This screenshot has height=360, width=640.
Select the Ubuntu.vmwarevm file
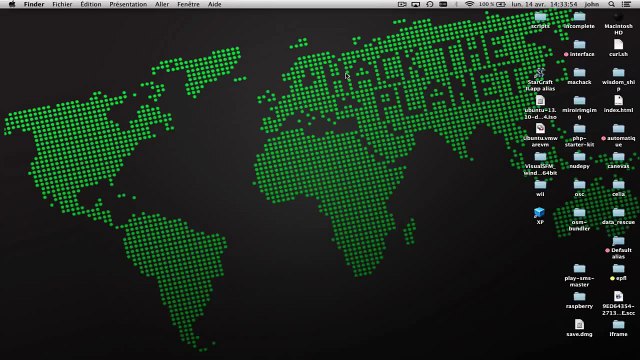(540, 129)
